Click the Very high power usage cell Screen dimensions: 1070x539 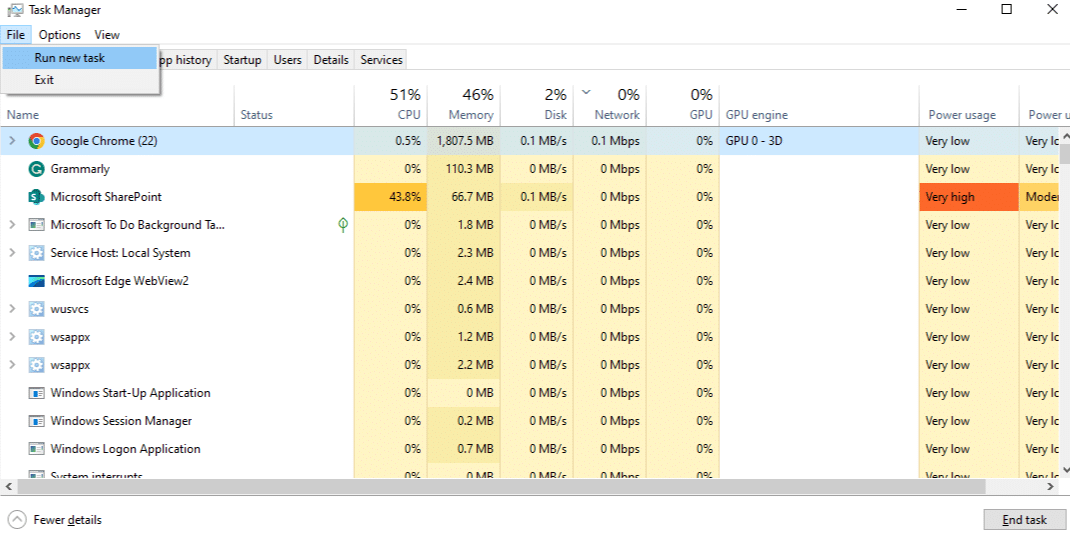(969, 196)
